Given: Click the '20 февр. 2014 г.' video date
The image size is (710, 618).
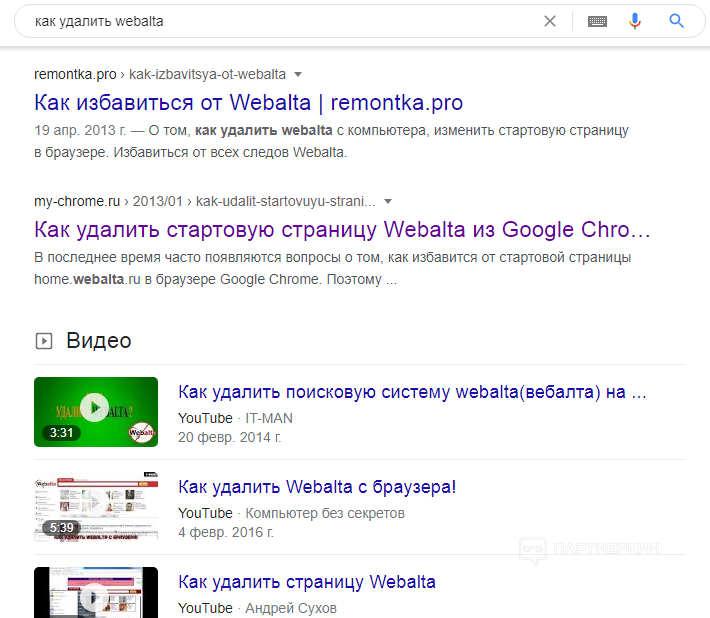Looking at the screenshot, I should tap(230, 437).
